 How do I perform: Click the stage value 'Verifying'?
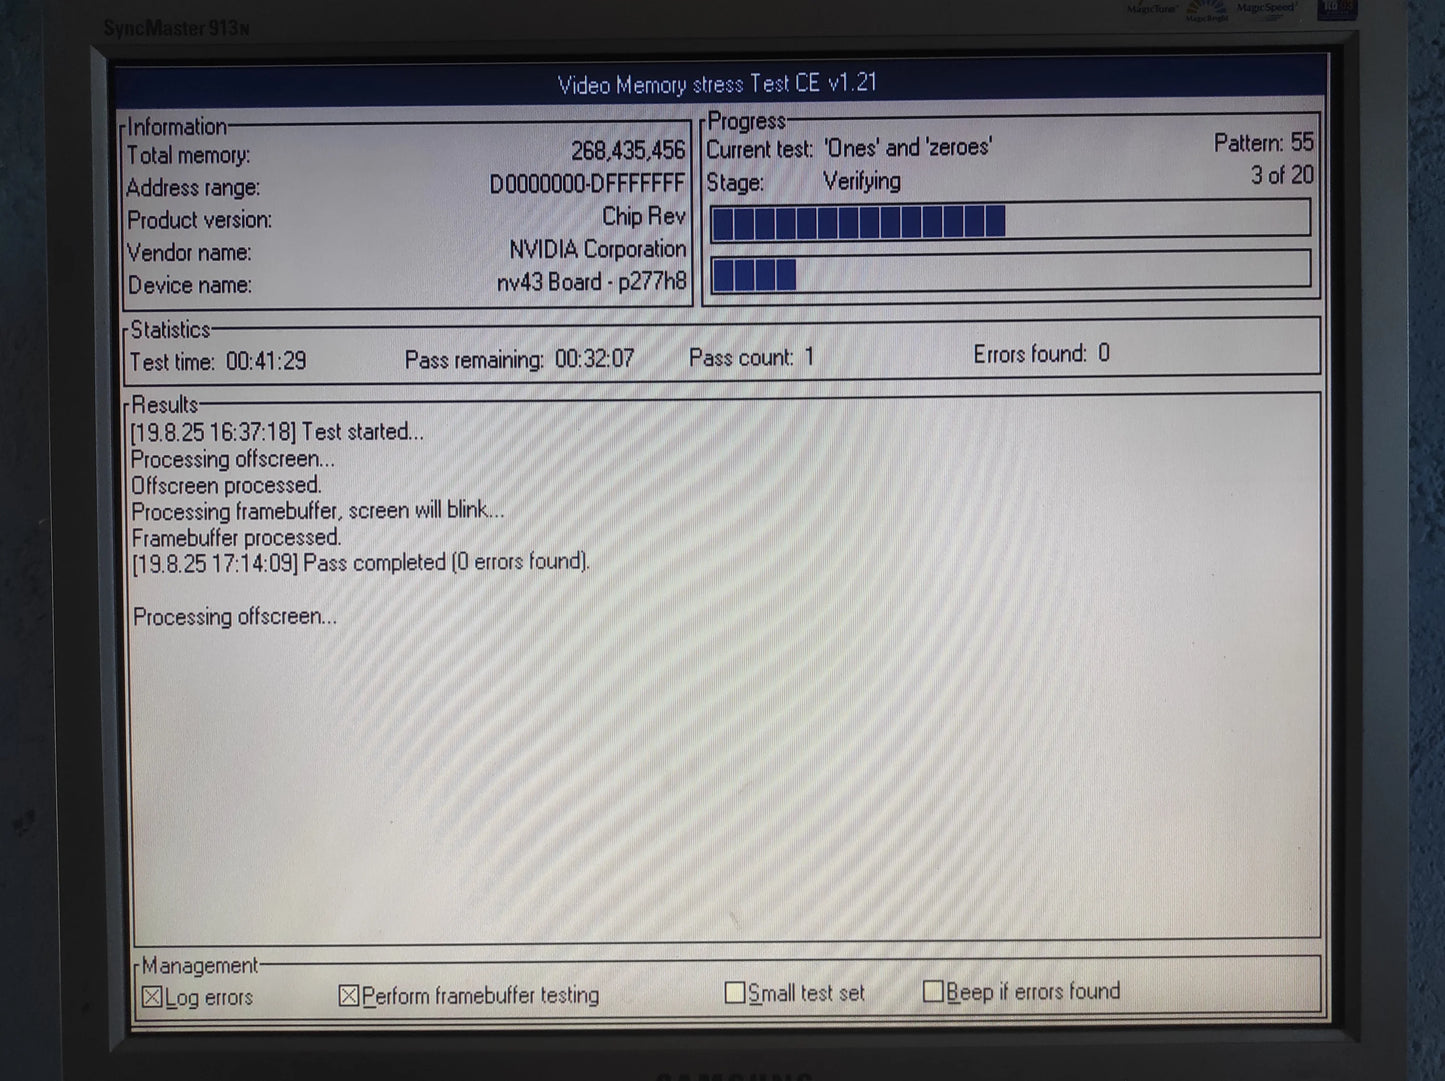[862, 181]
